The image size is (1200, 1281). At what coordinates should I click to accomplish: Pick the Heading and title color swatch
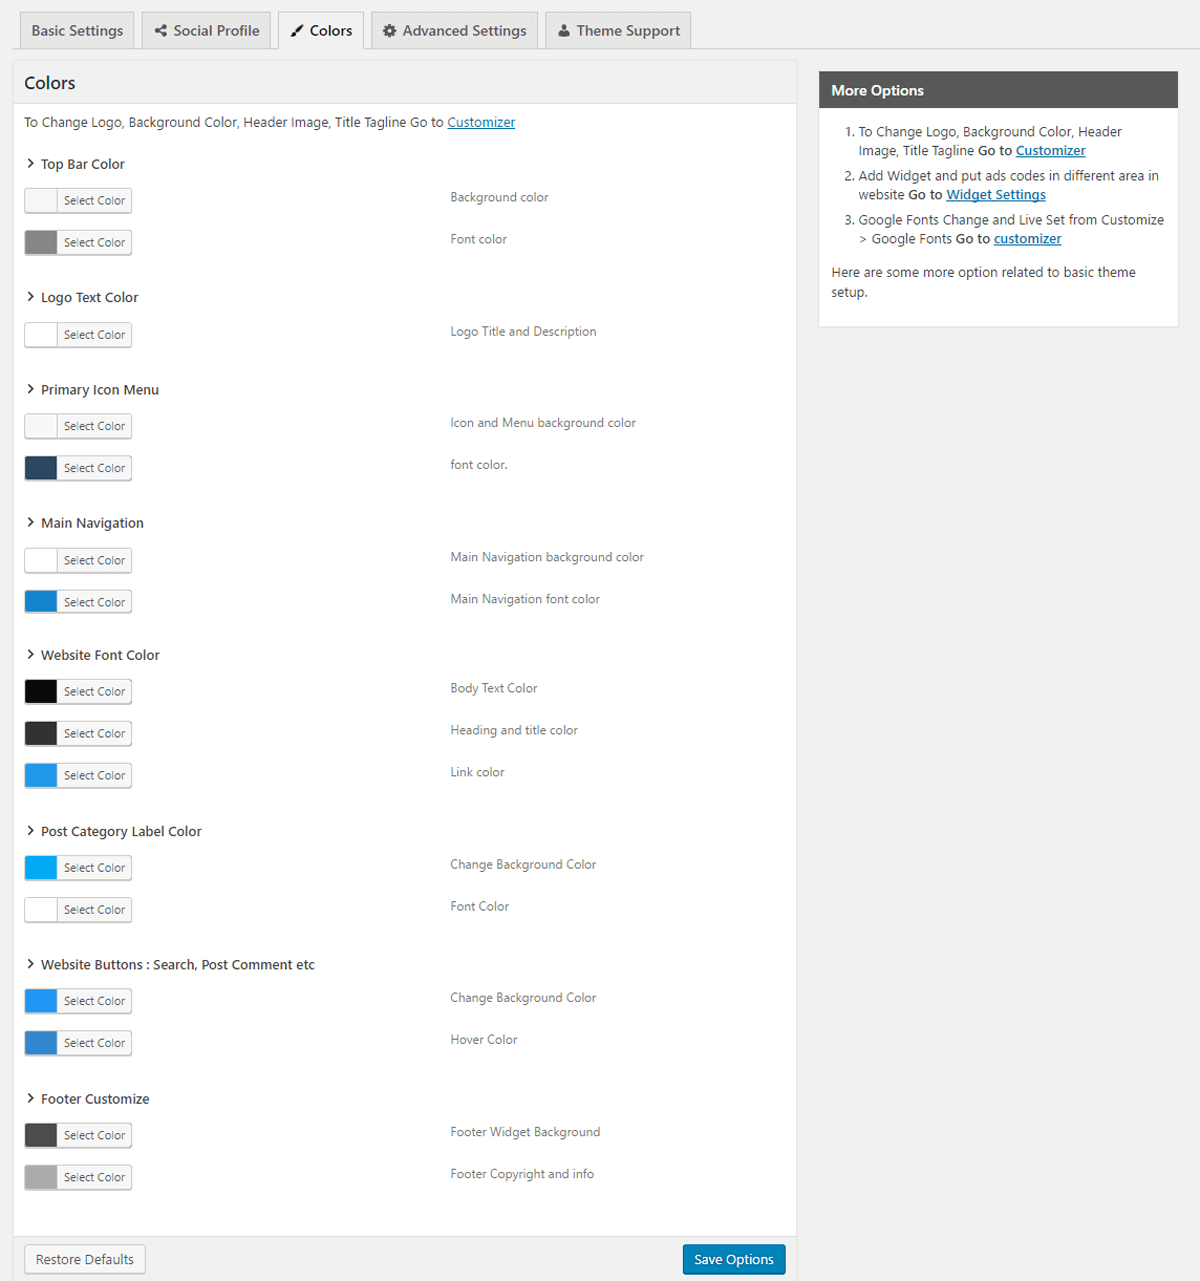pyautogui.click(x=41, y=733)
